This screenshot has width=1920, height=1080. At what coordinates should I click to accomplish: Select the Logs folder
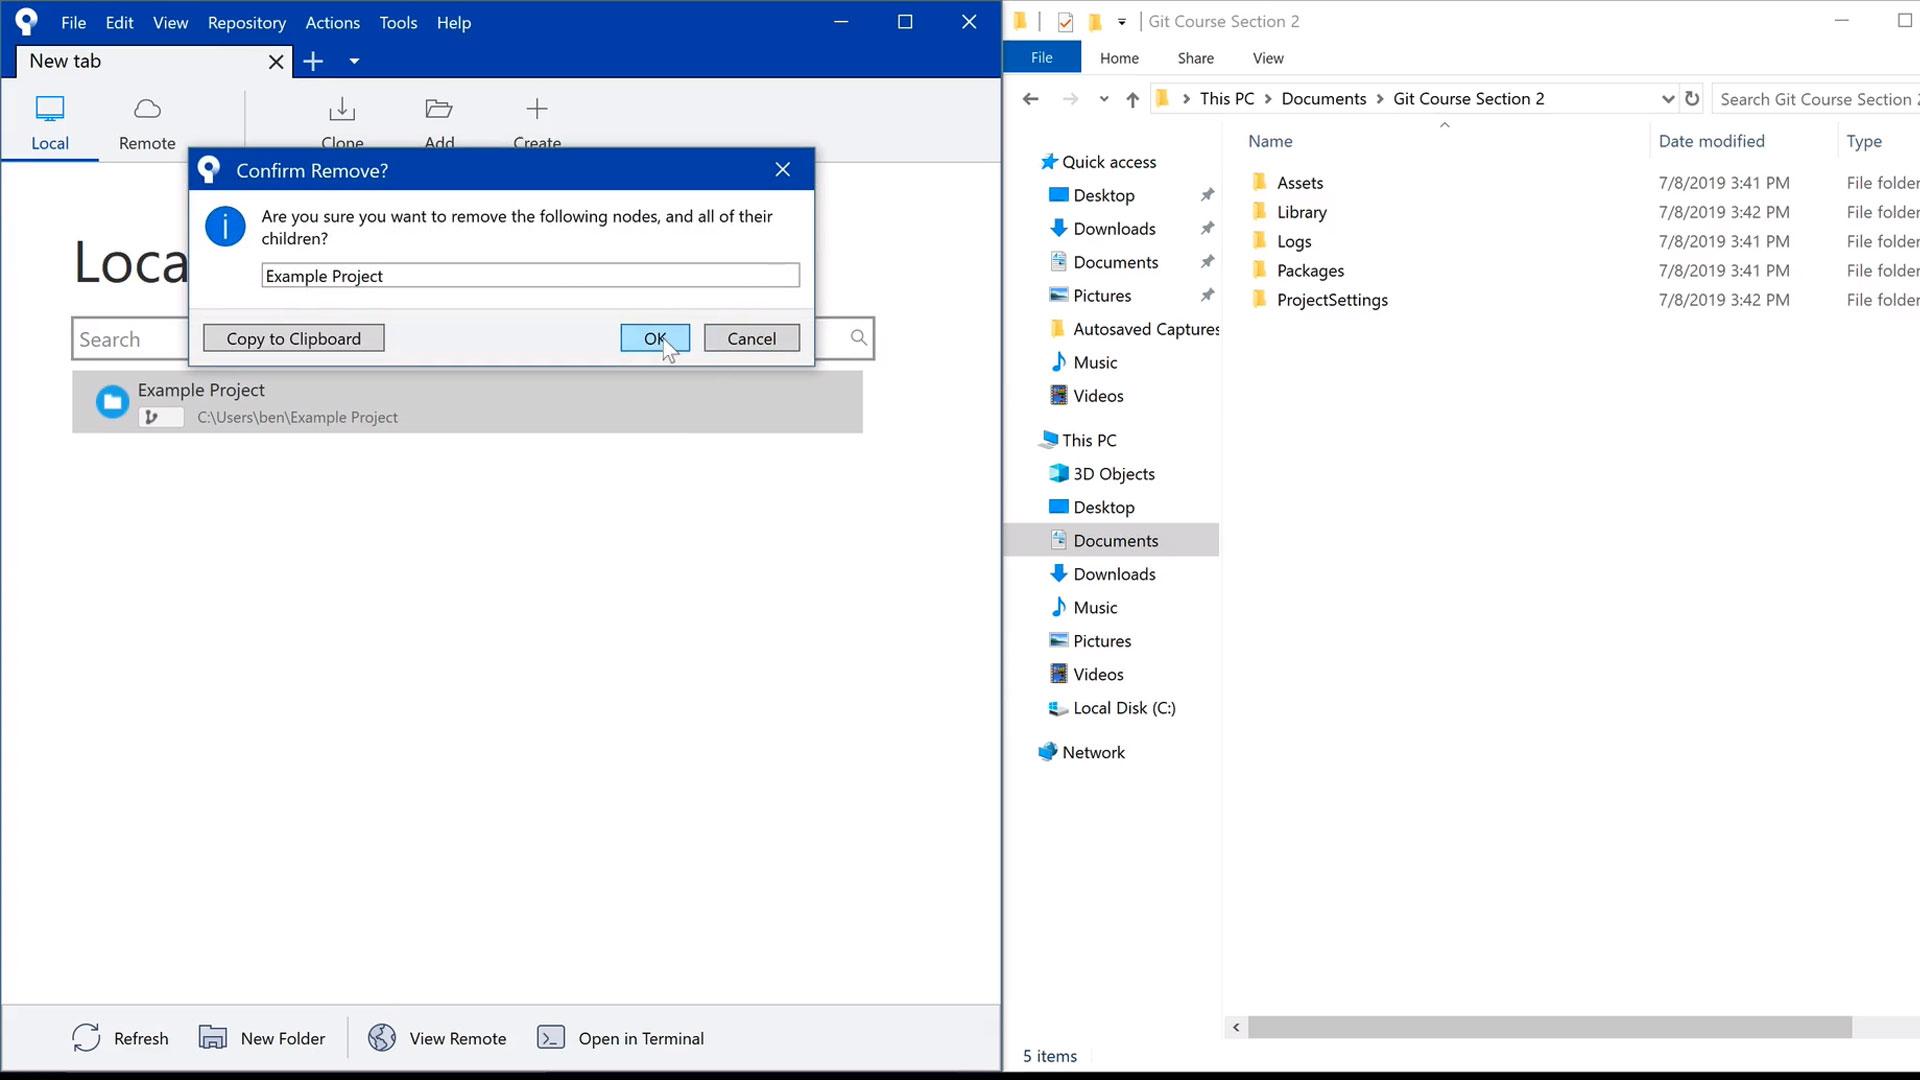click(1293, 241)
